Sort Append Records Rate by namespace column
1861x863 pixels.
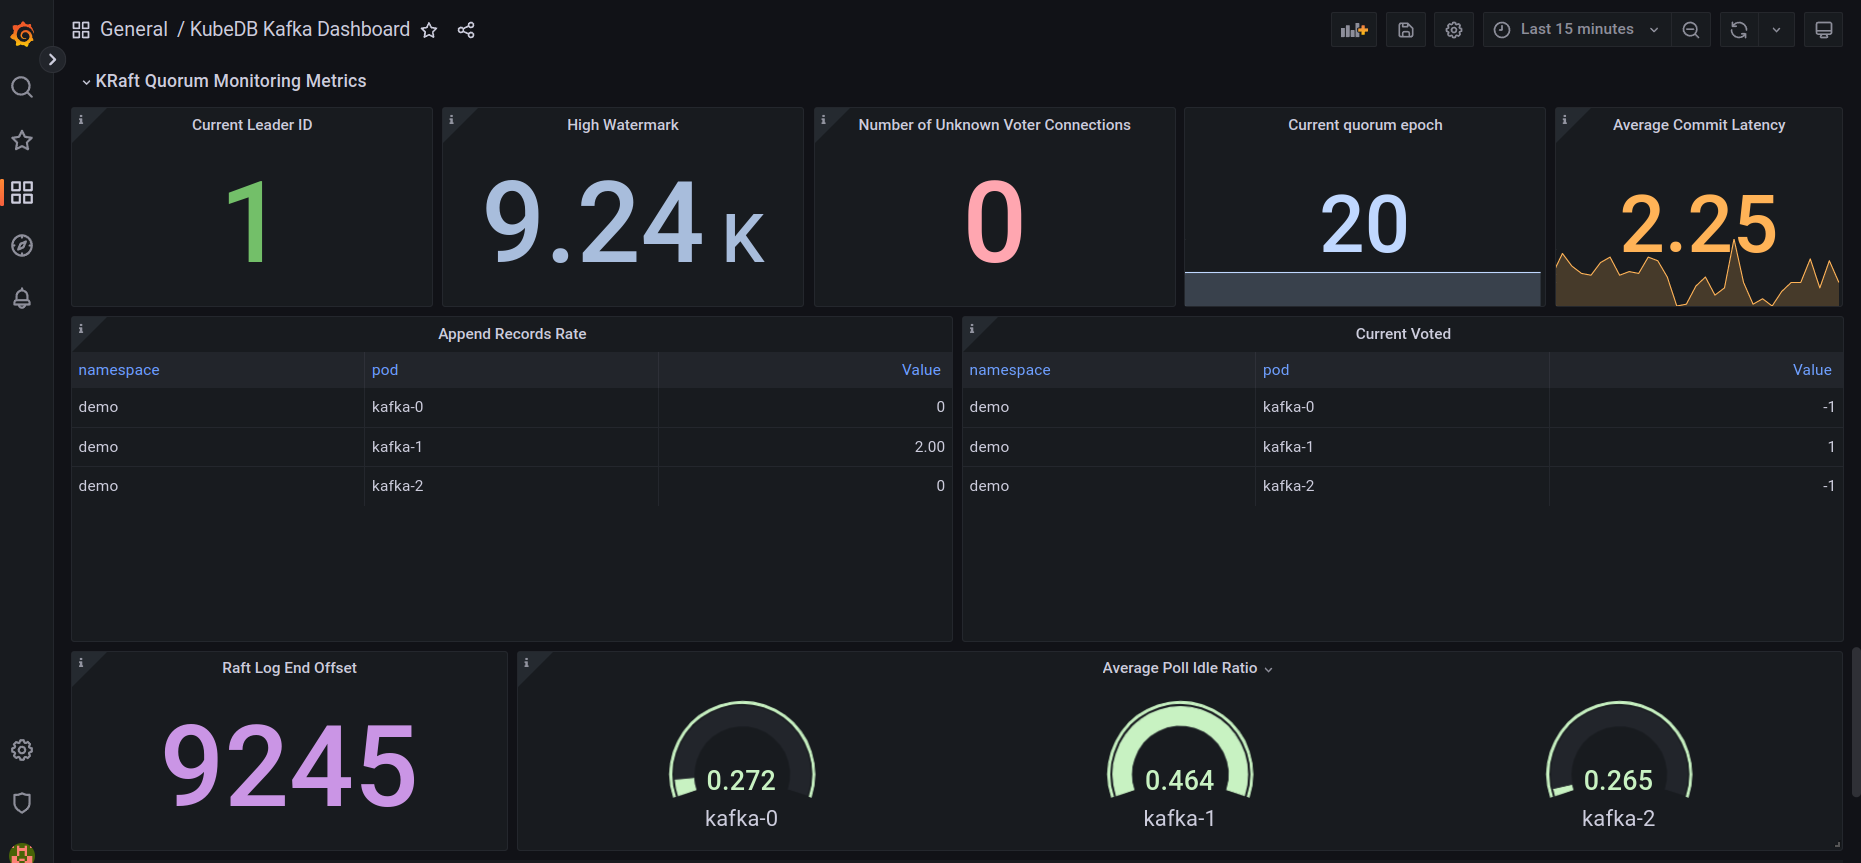point(119,370)
